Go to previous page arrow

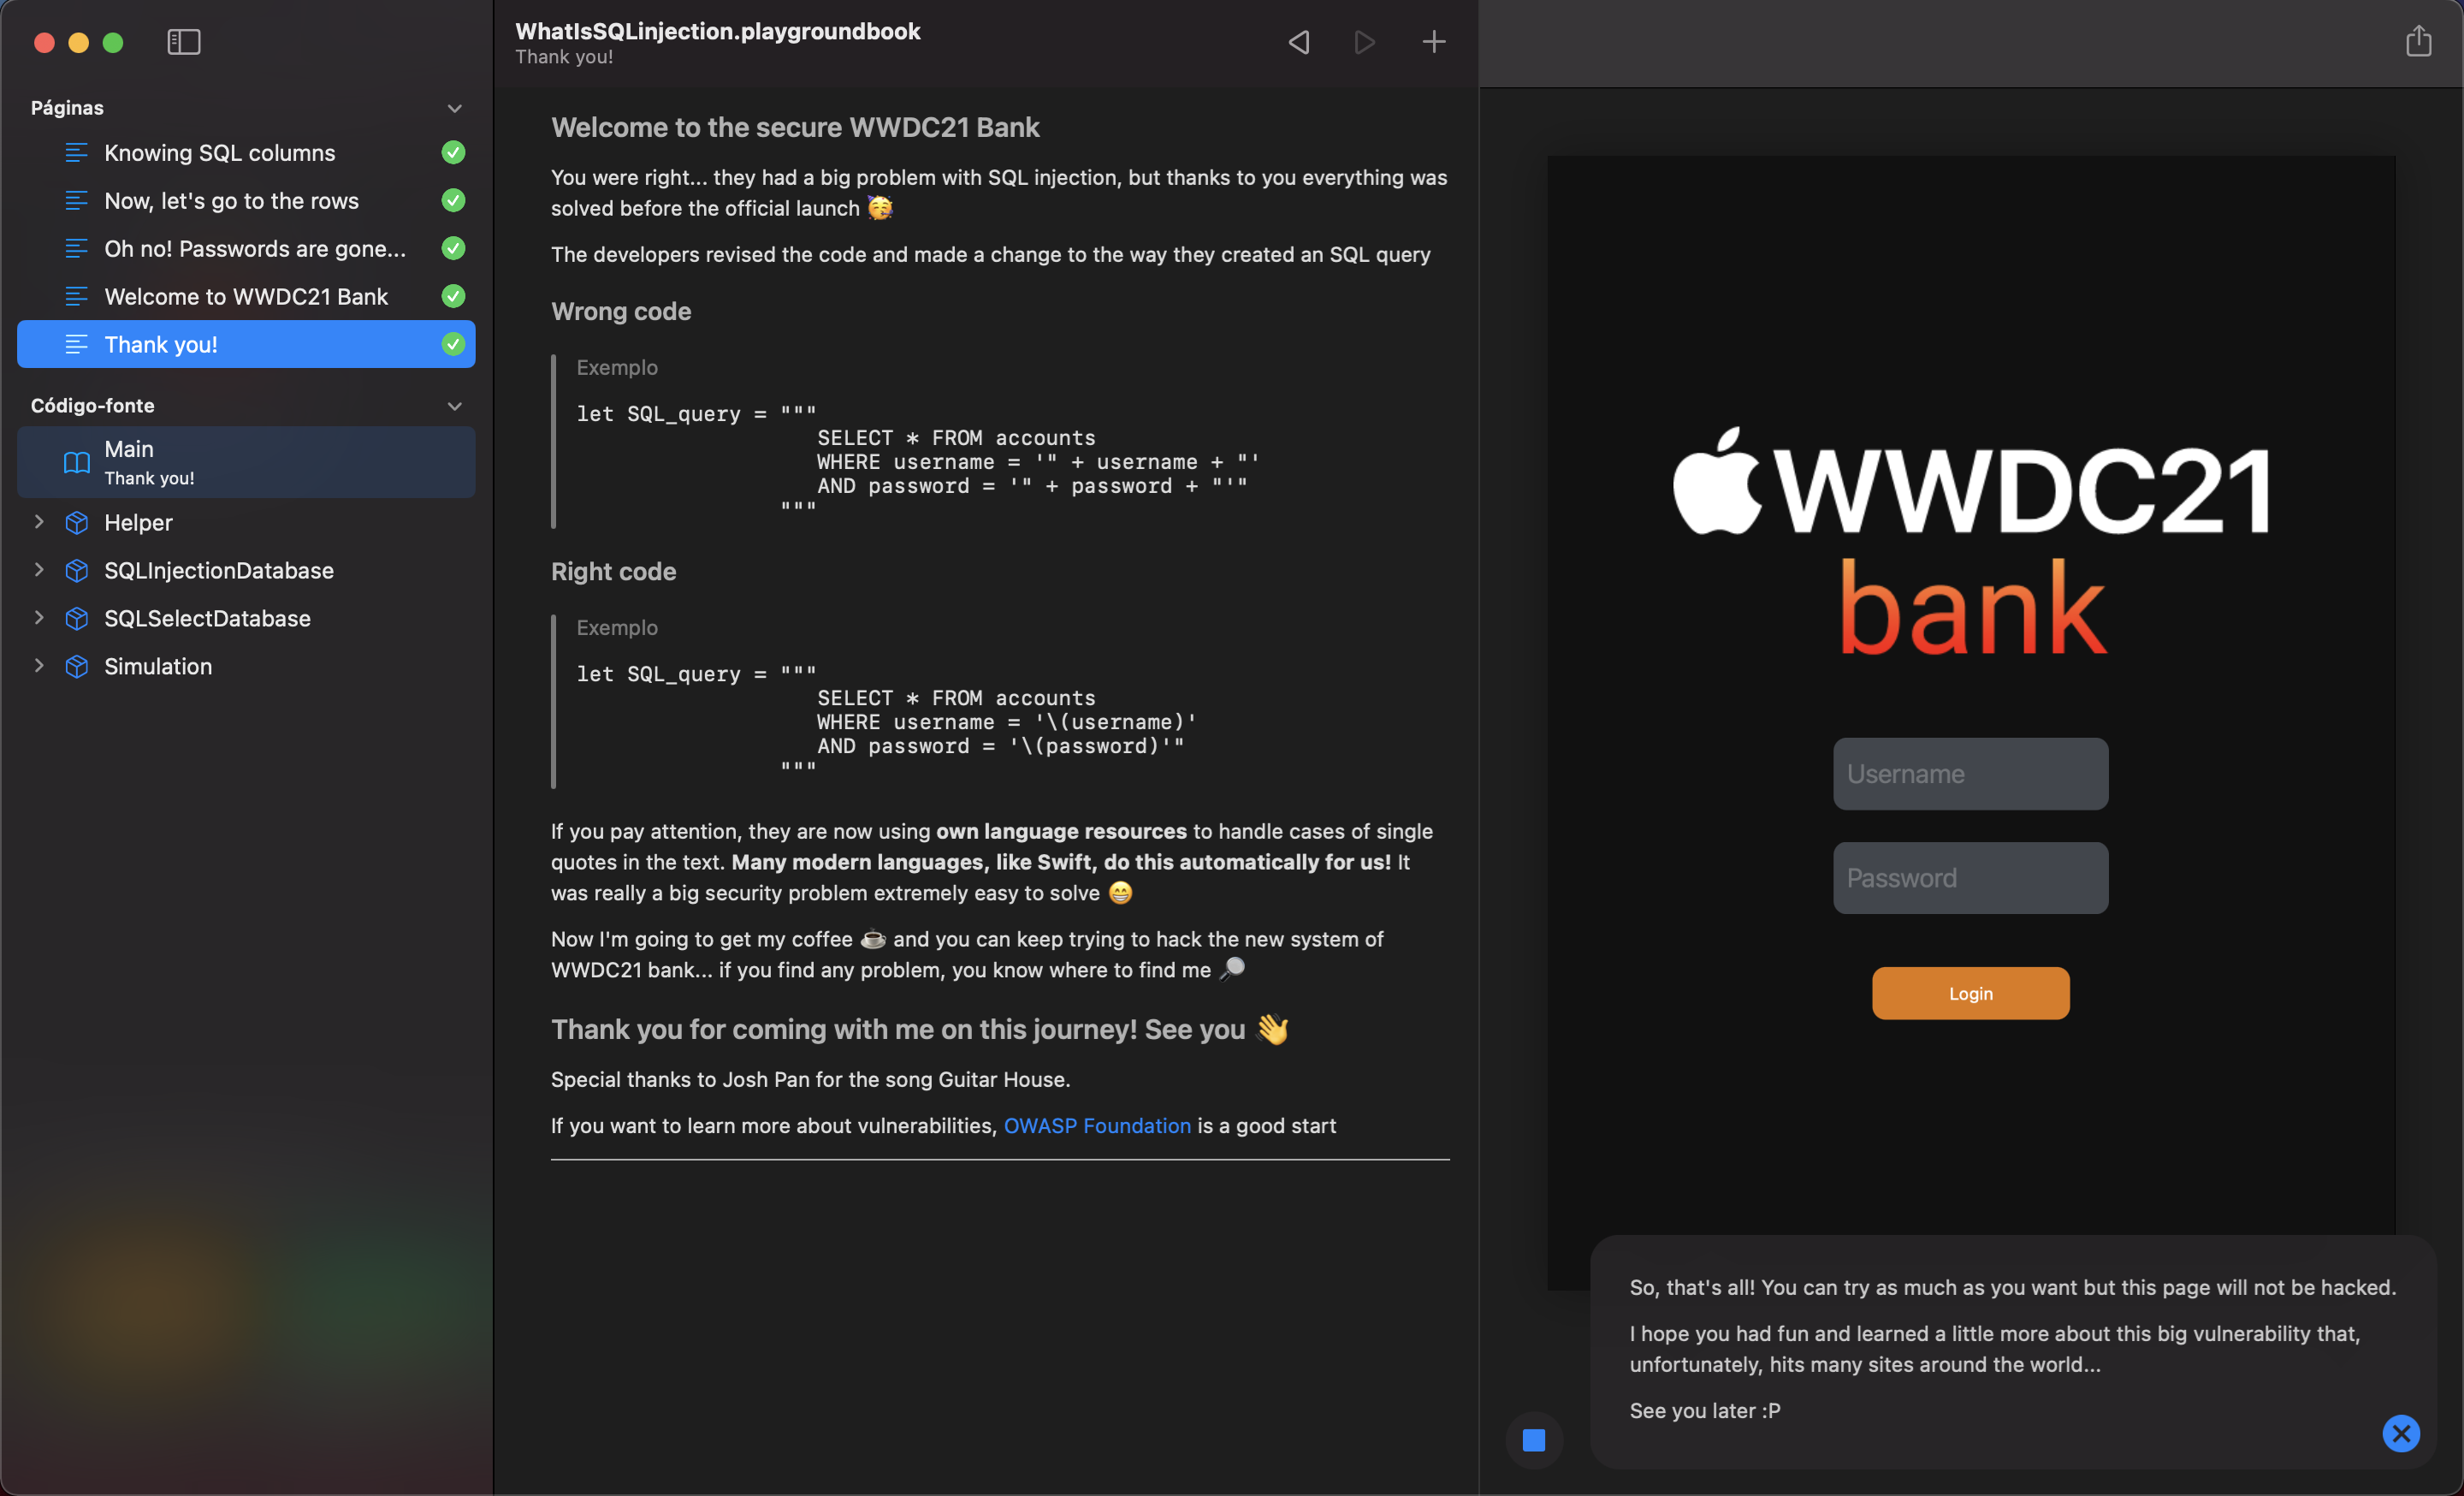[x=1299, y=42]
